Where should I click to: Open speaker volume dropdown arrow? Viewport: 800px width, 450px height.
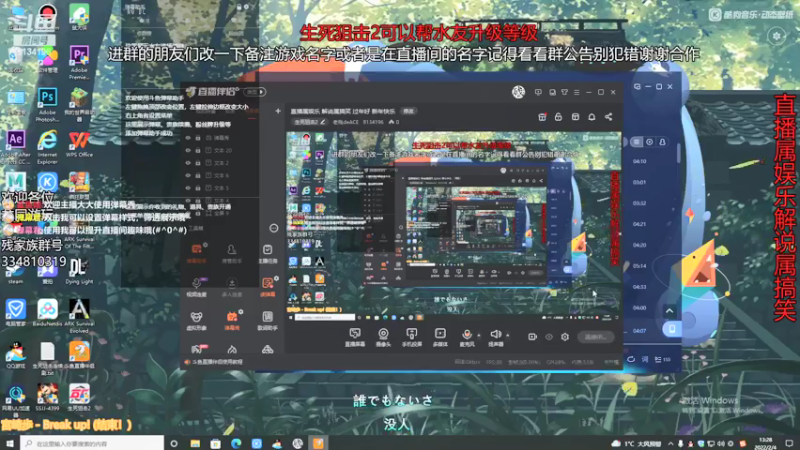[x=508, y=335]
